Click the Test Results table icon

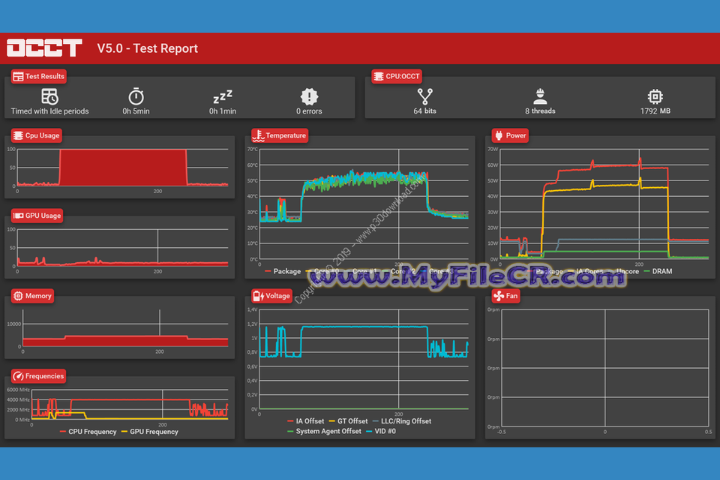click(18, 77)
